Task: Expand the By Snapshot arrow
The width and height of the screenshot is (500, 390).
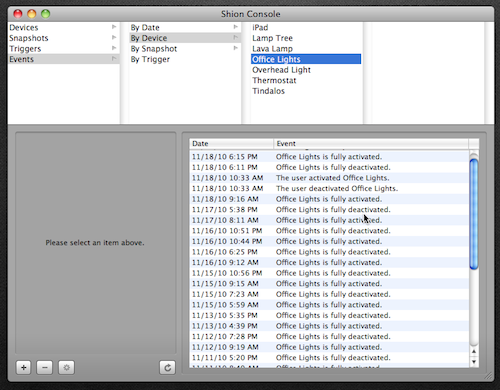Action: tap(236, 48)
